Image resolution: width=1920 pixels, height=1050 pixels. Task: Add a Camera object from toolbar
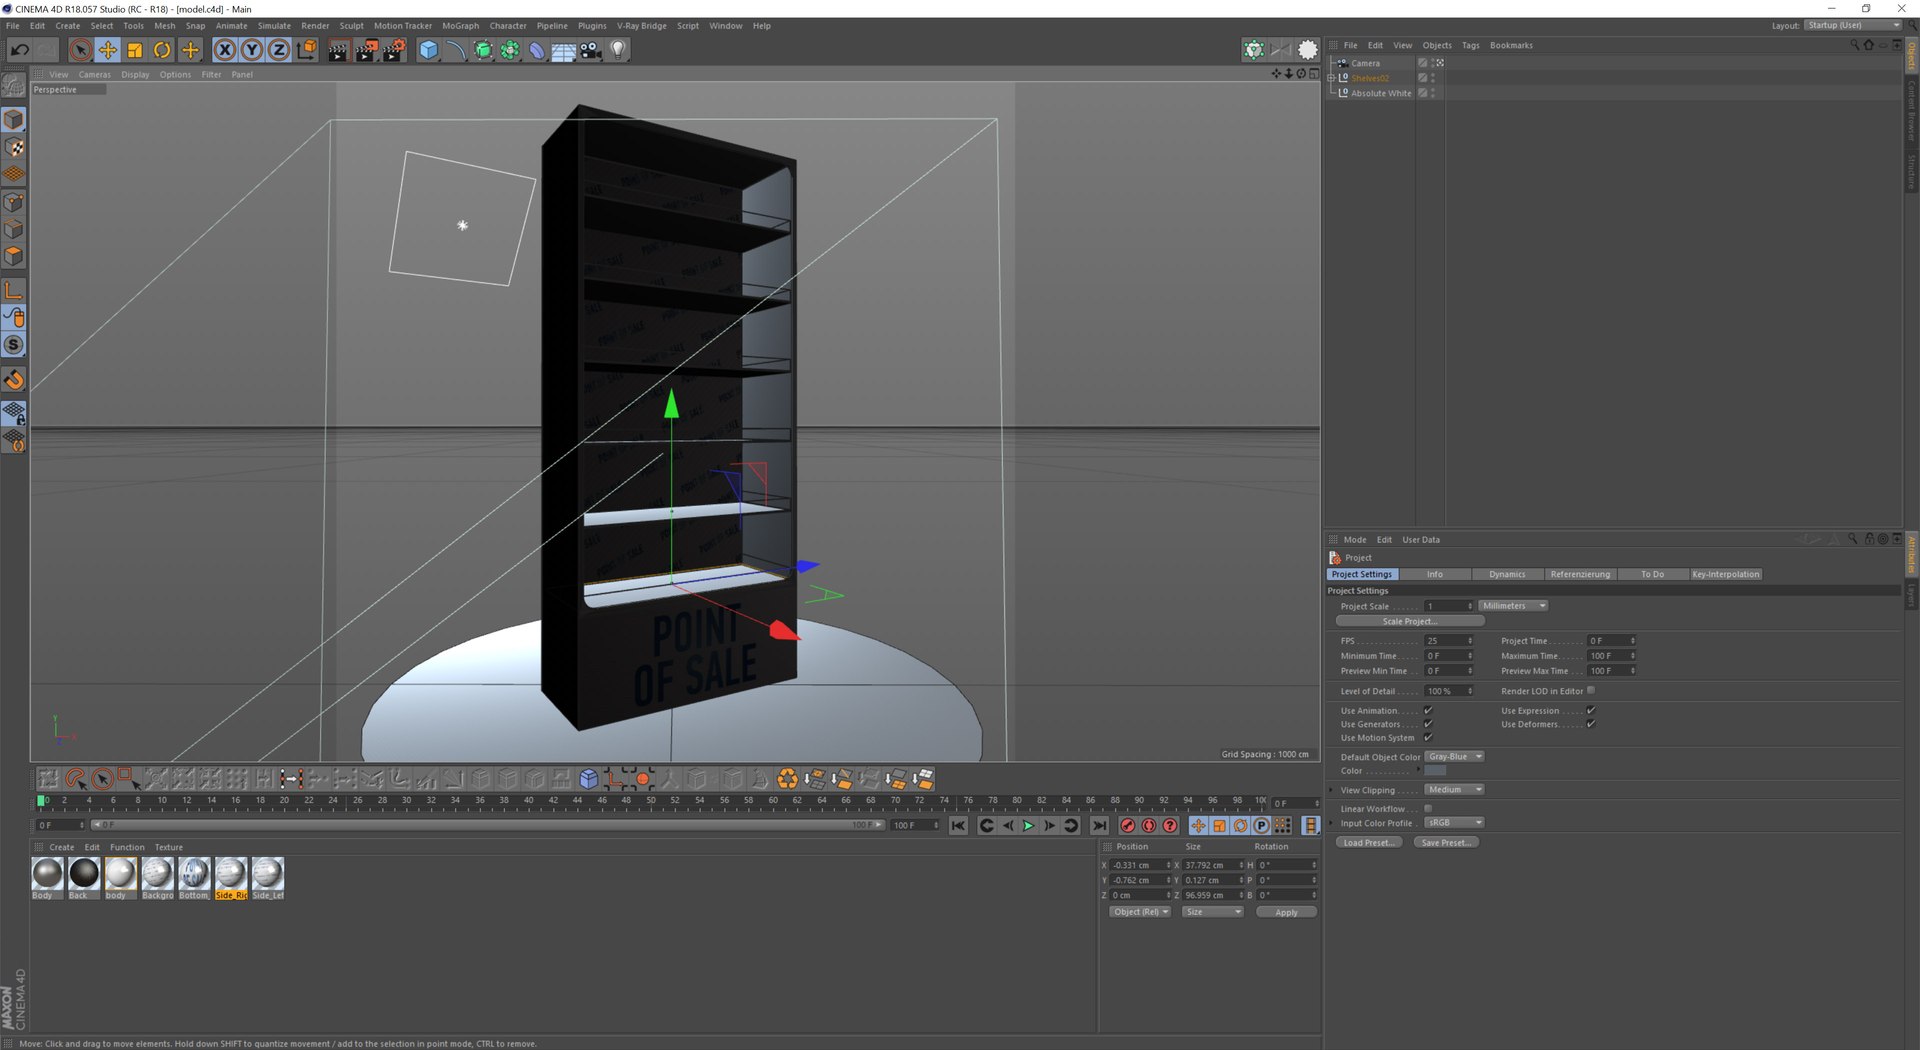pos(591,50)
